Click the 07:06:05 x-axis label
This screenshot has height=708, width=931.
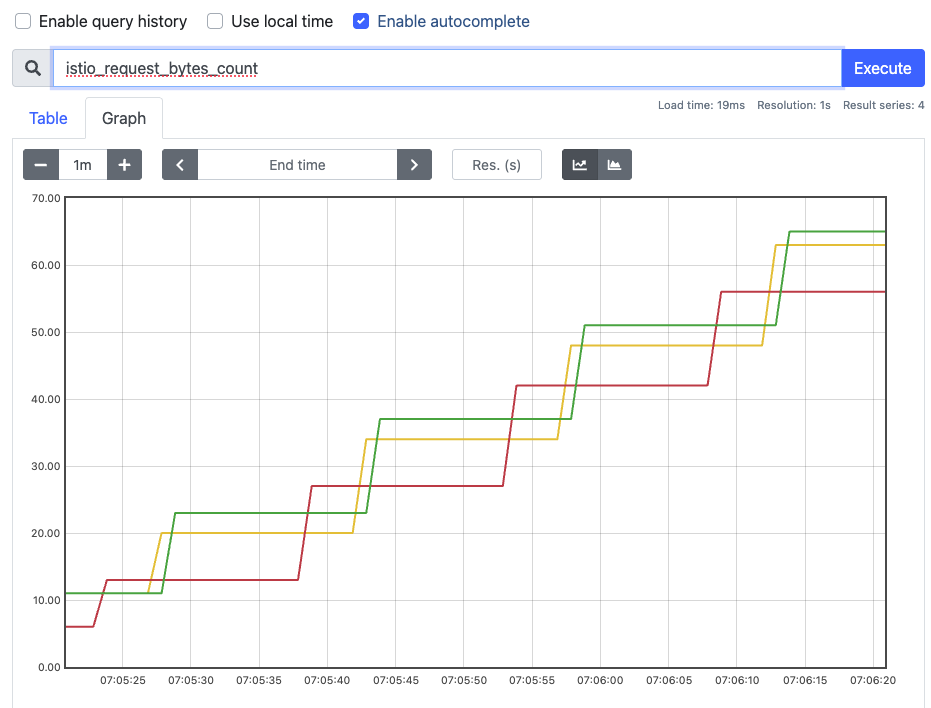tap(669, 681)
